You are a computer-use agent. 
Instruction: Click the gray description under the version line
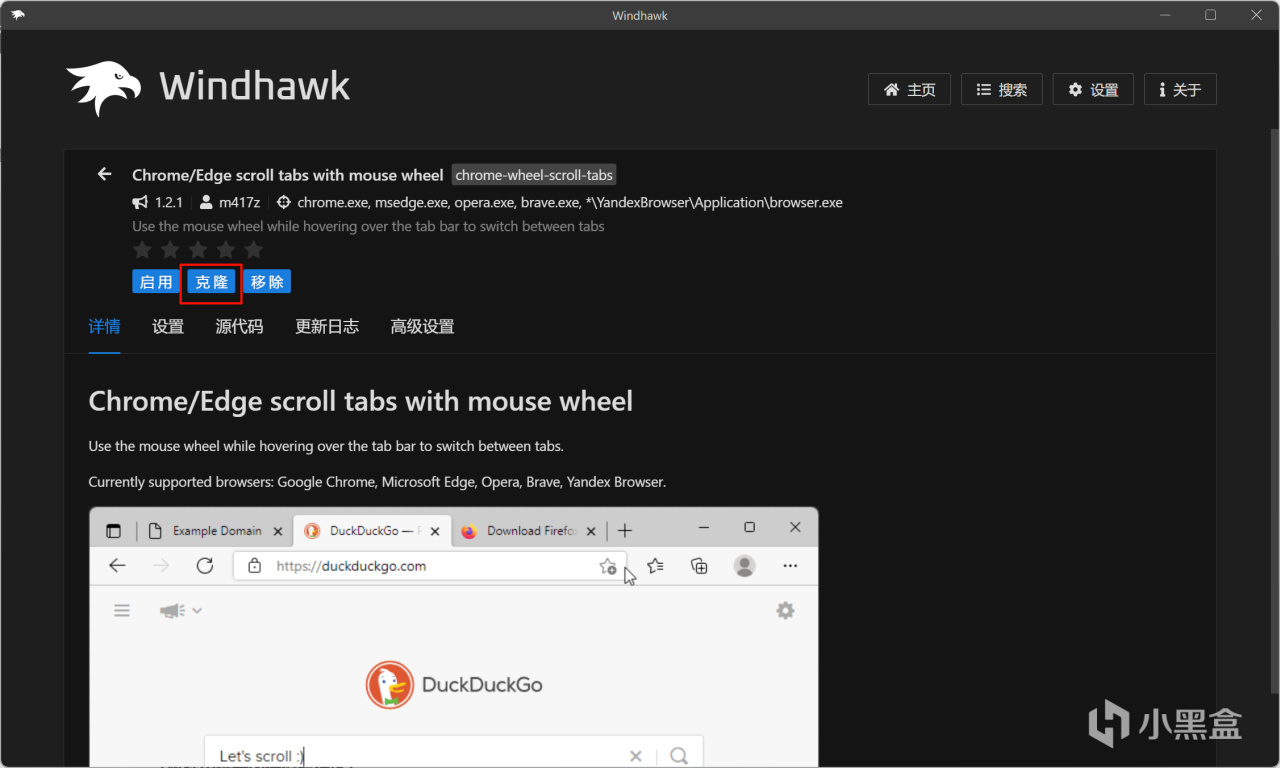[368, 226]
